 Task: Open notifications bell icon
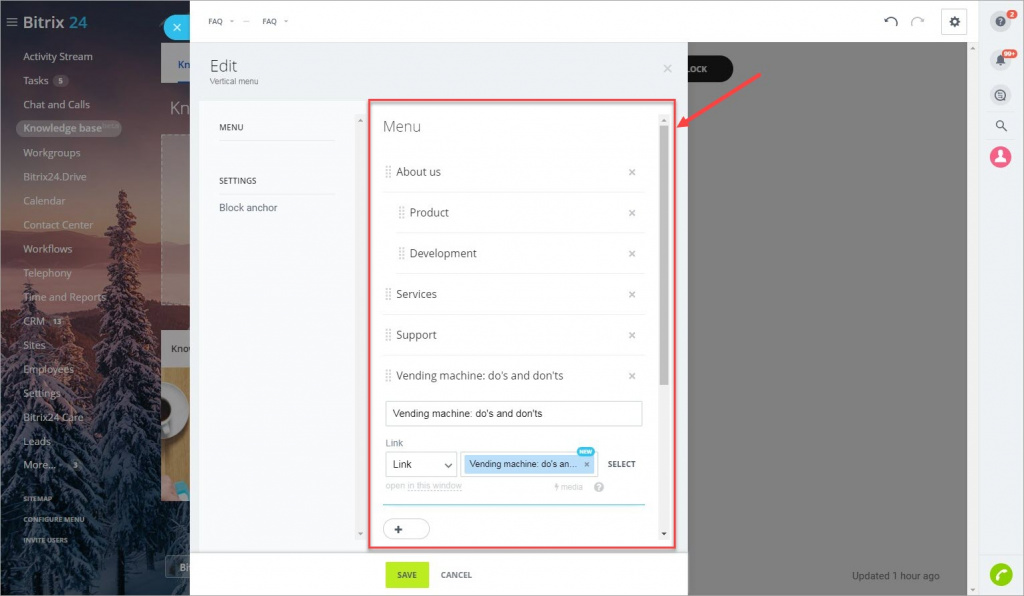coord(1000,60)
